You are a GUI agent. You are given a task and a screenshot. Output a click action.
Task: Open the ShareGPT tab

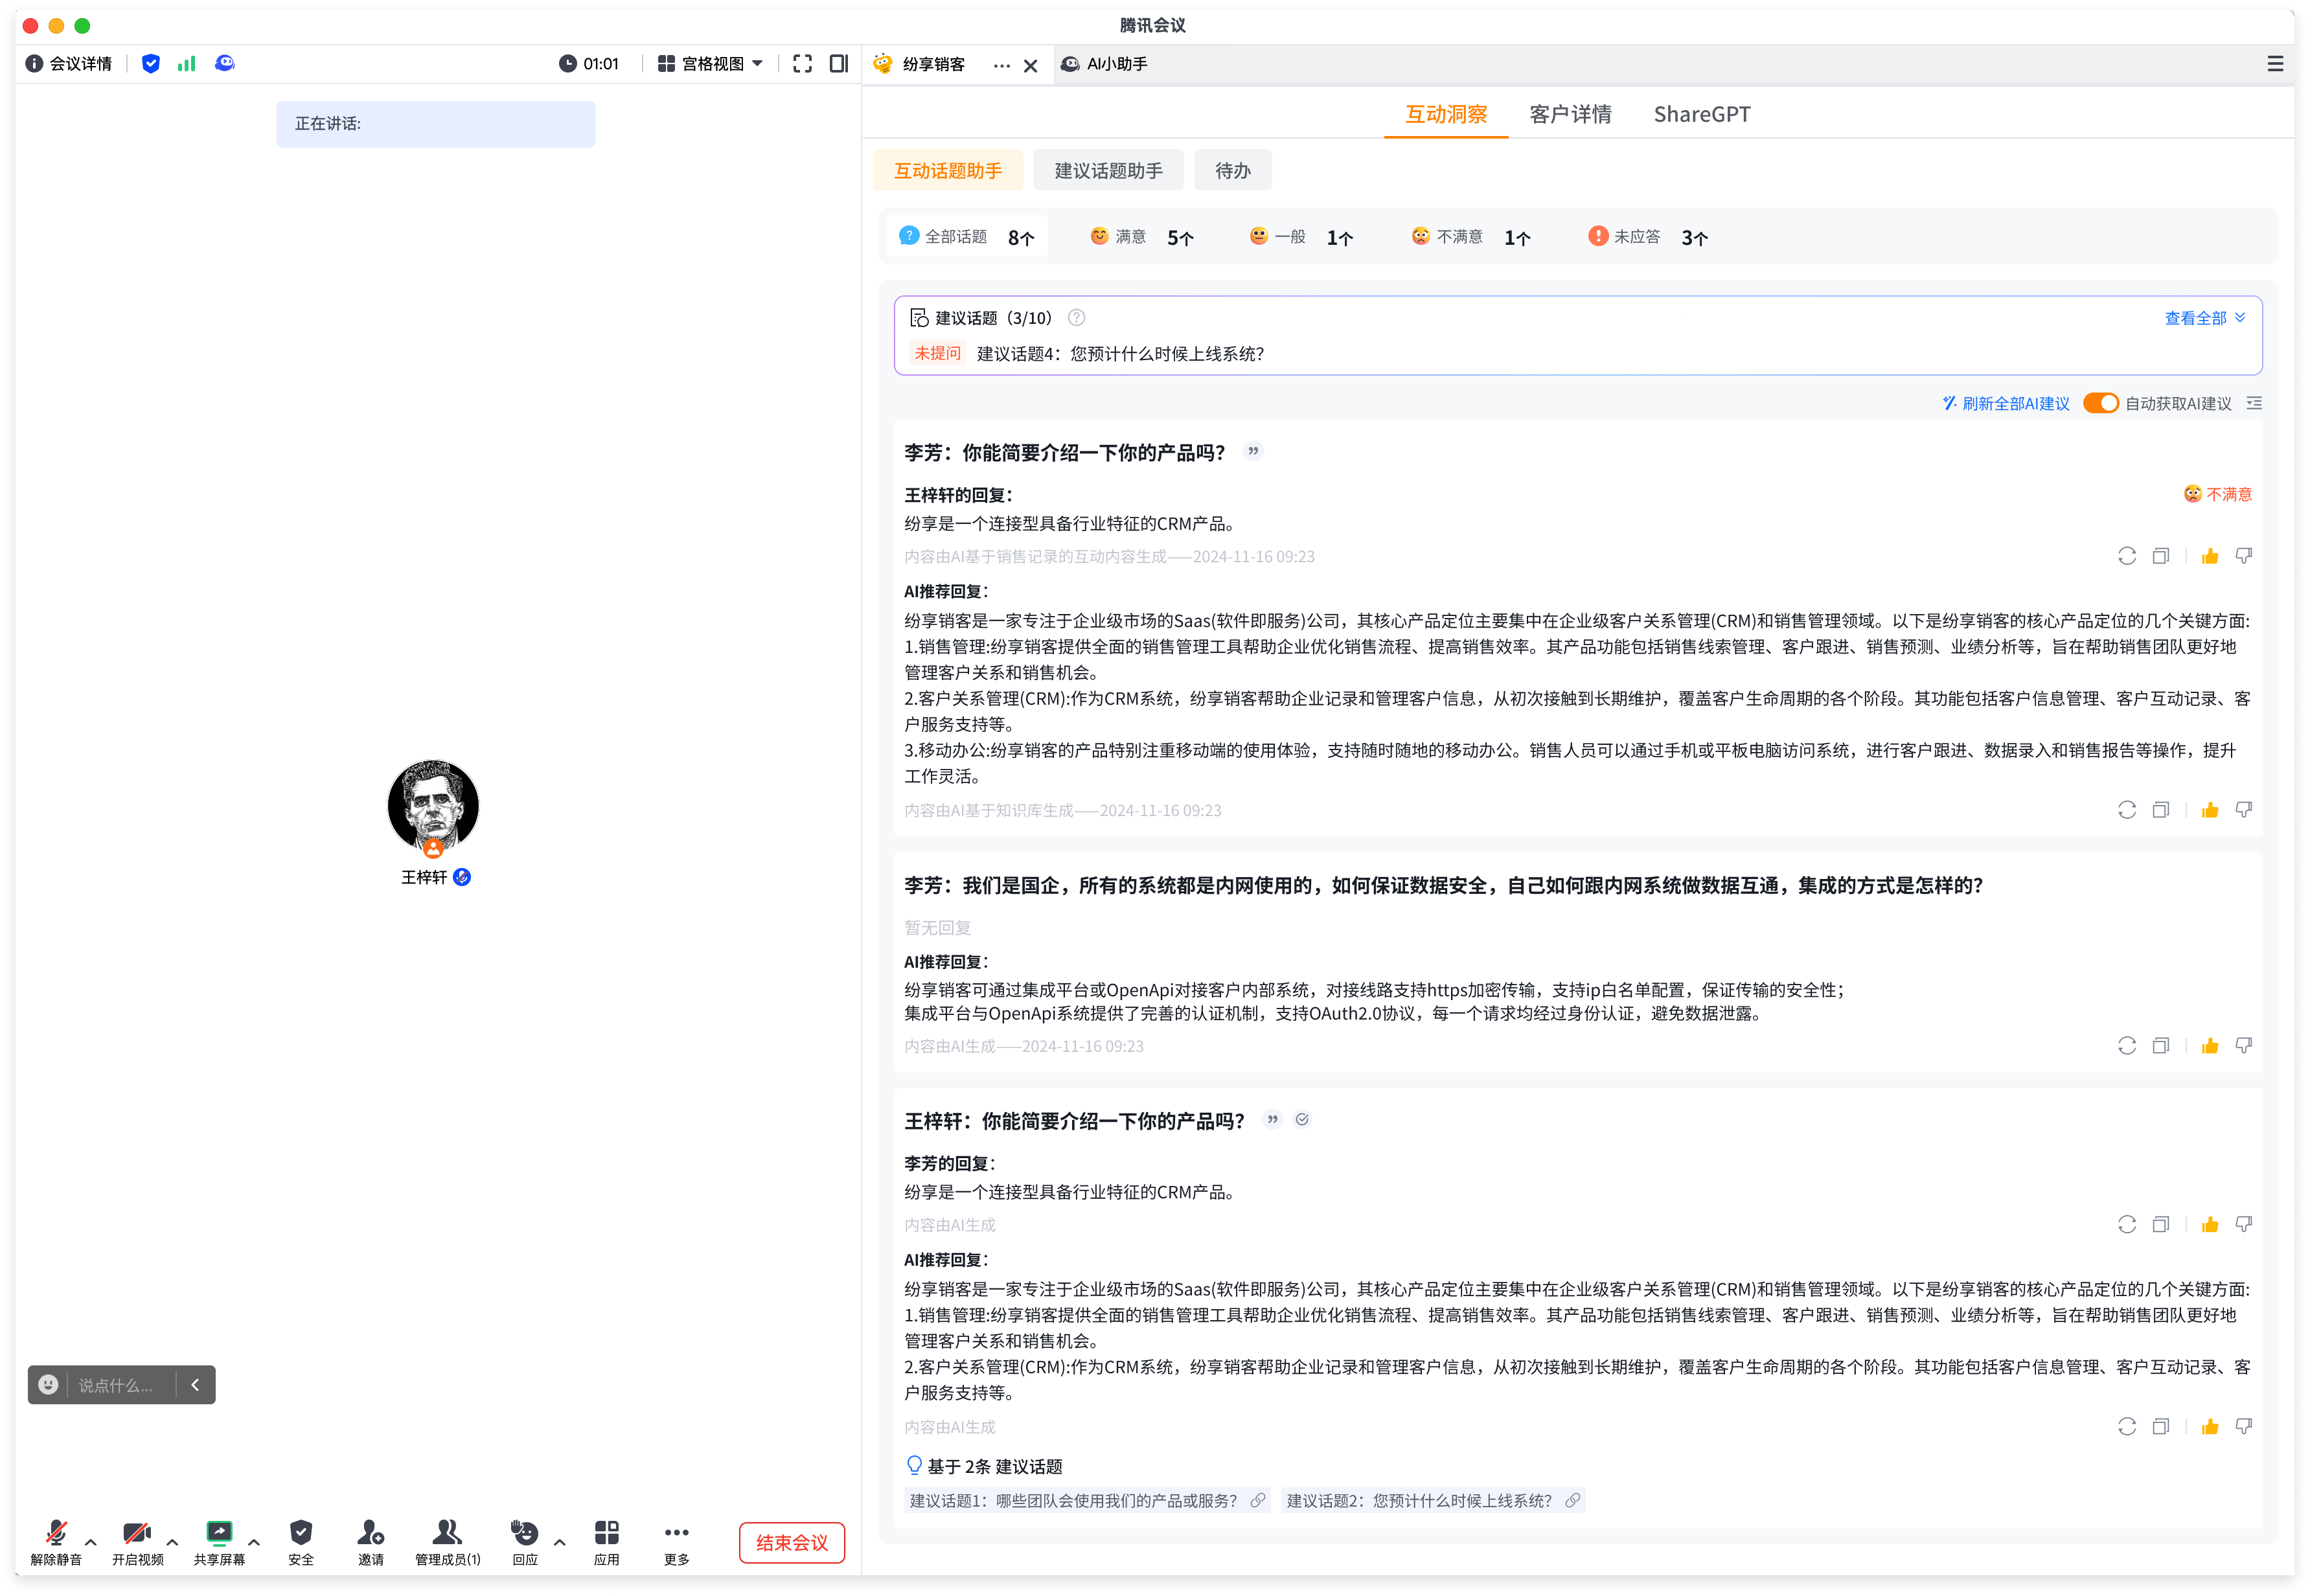pos(1702,114)
